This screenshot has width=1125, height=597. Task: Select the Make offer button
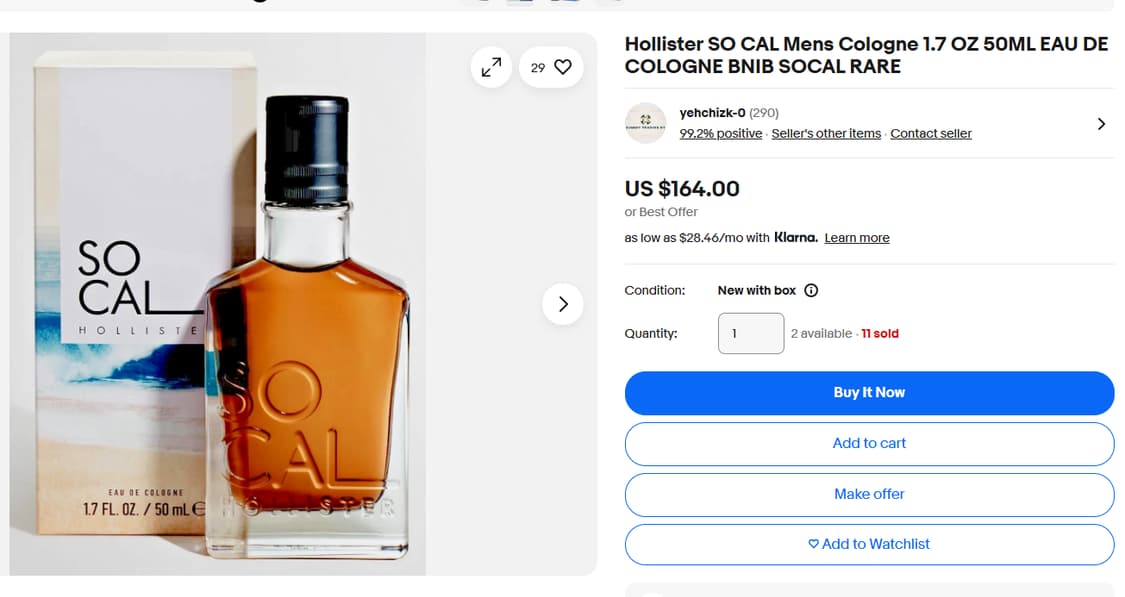(x=869, y=494)
